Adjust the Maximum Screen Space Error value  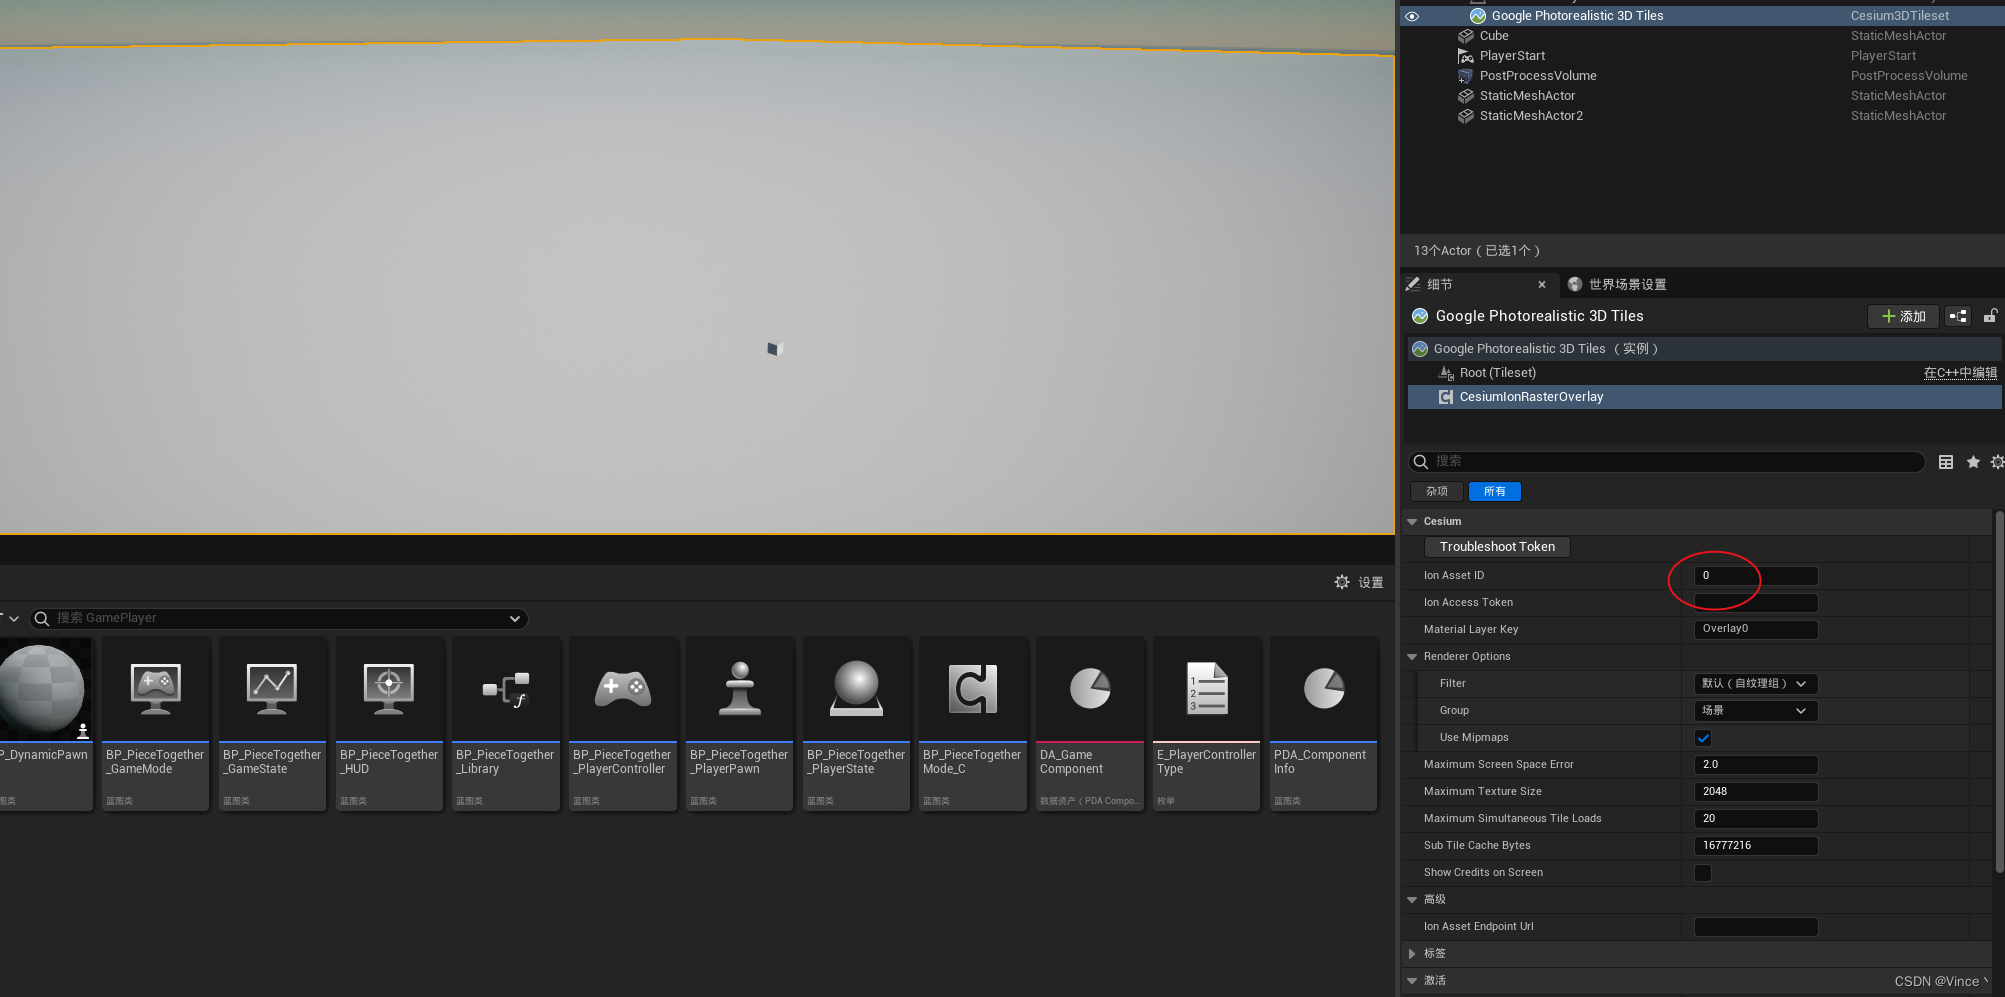pyautogui.click(x=1755, y=764)
